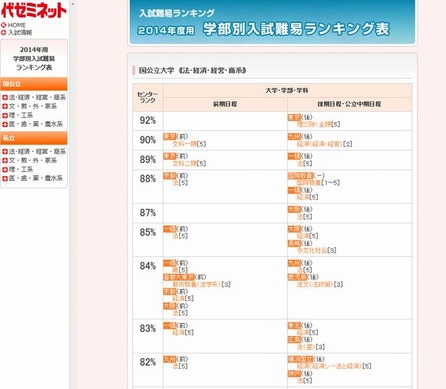Click the circle icon beside 入試情報
Image resolution: width=446 pixels, height=389 pixels.
click(x=4, y=32)
